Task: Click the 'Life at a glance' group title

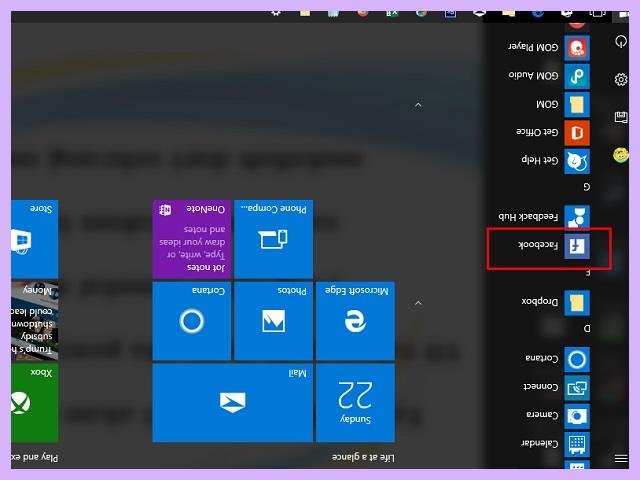Action: click(x=363, y=458)
